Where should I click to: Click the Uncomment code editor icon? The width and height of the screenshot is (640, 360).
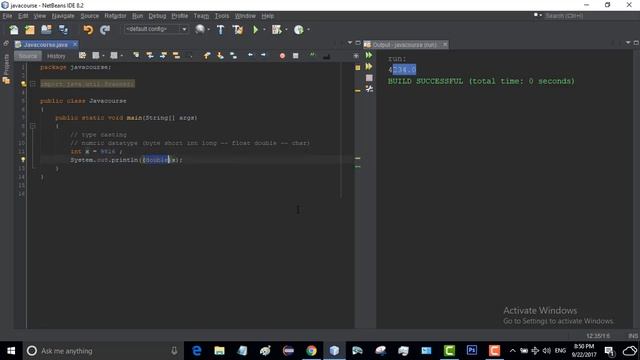pos(326,56)
